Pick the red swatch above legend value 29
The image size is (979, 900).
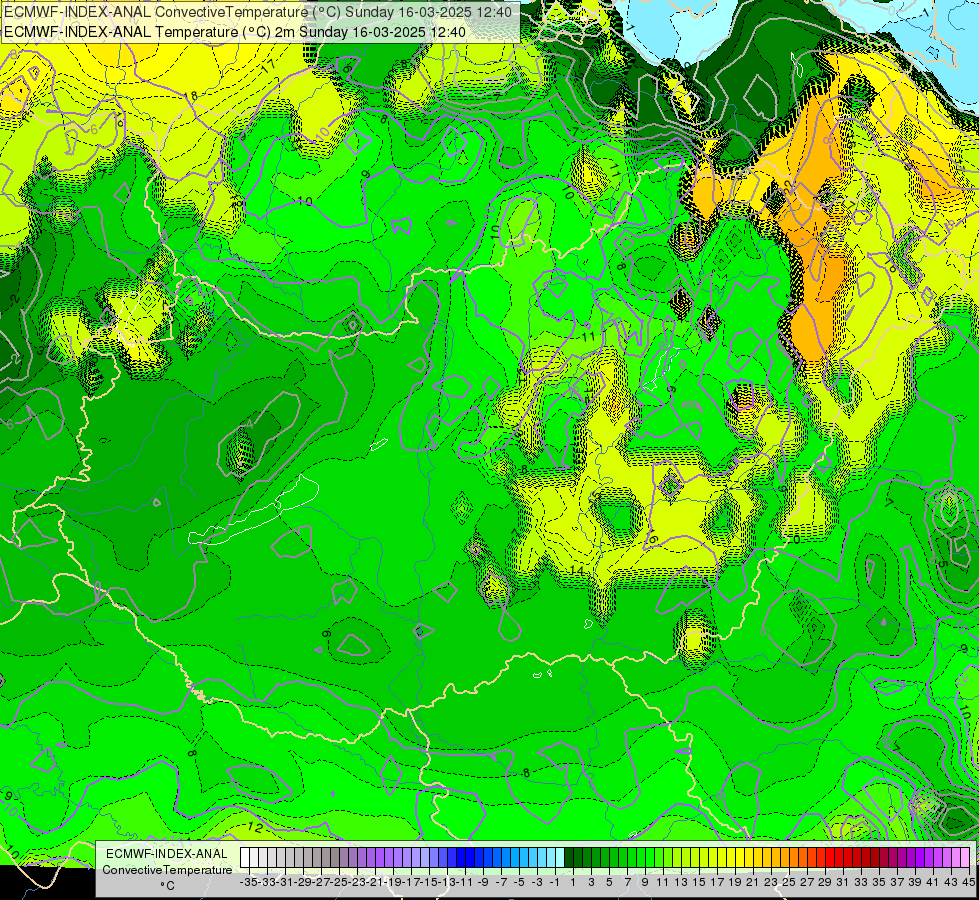pos(822,858)
